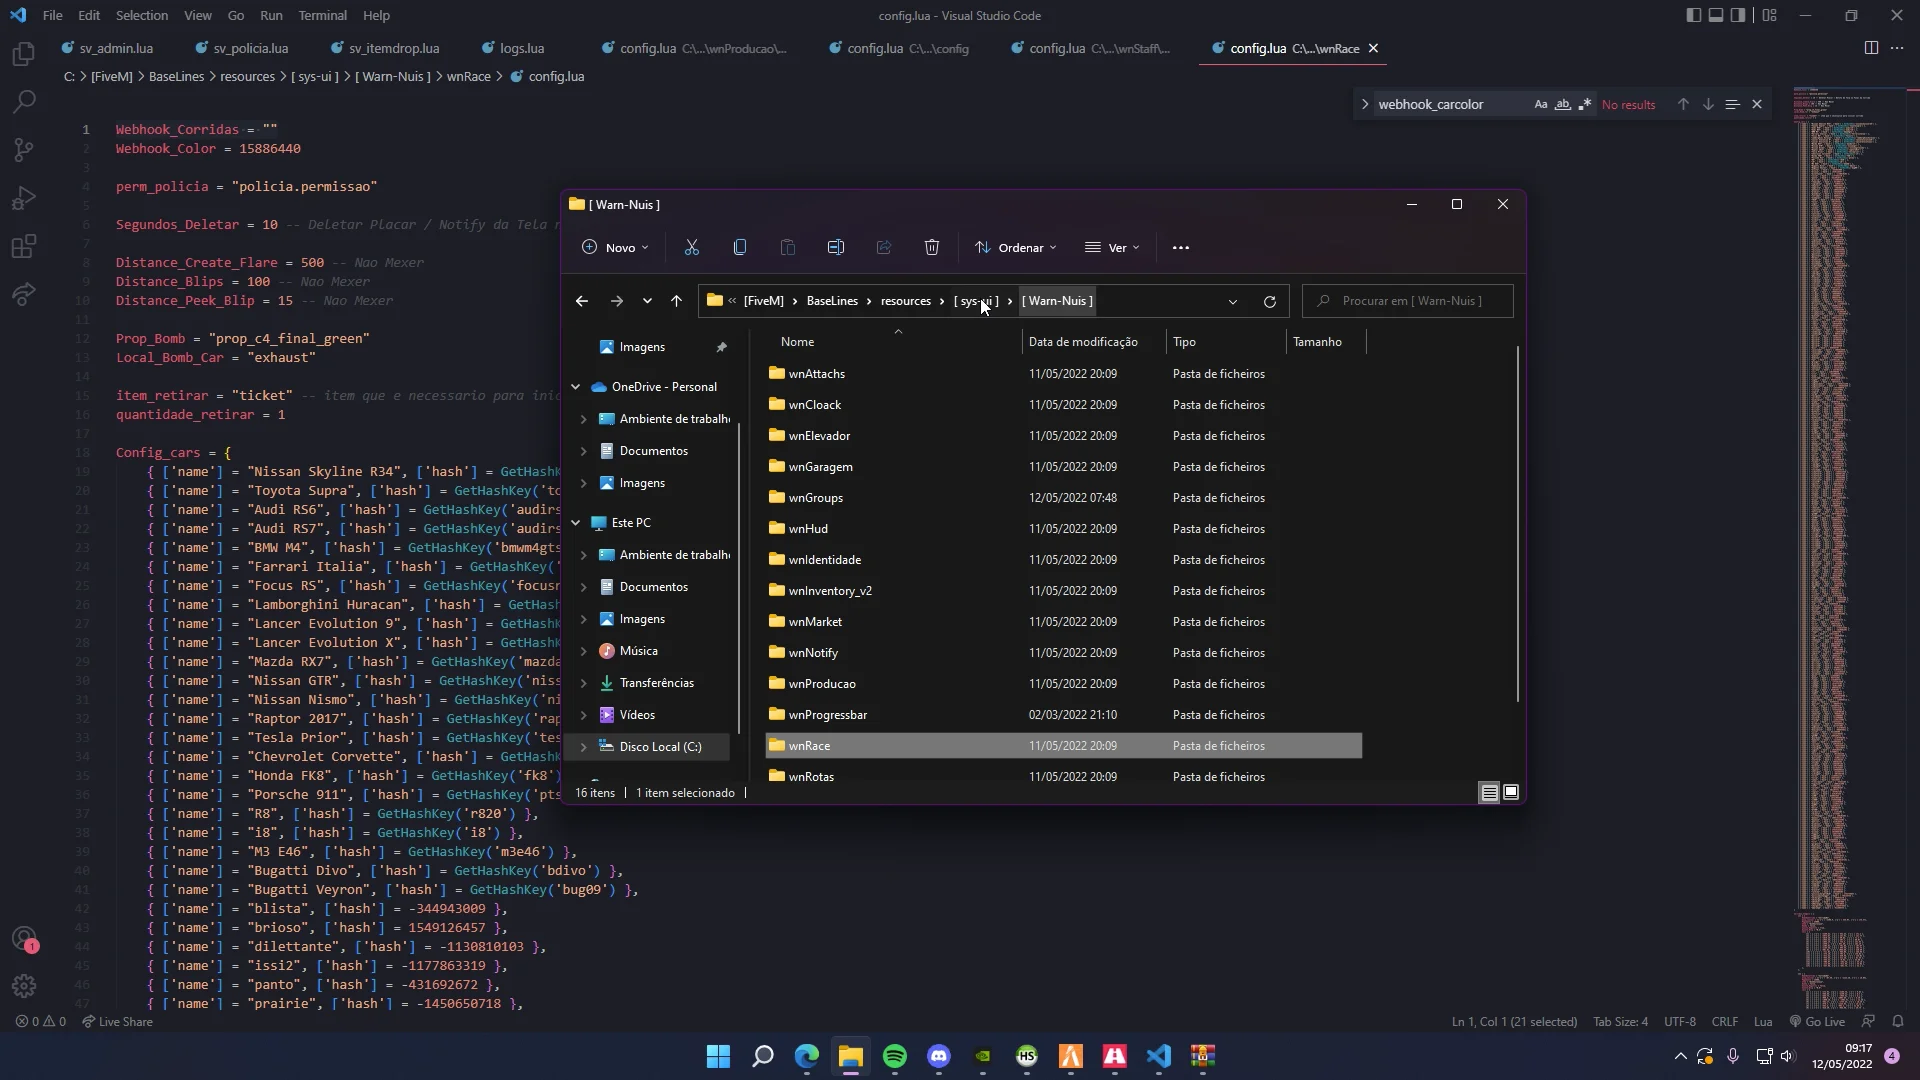Image resolution: width=1920 pixels, height=1080 pixels.
Task: Open the Novo dropdown in File Explorer
Action: tap(615, 247)
